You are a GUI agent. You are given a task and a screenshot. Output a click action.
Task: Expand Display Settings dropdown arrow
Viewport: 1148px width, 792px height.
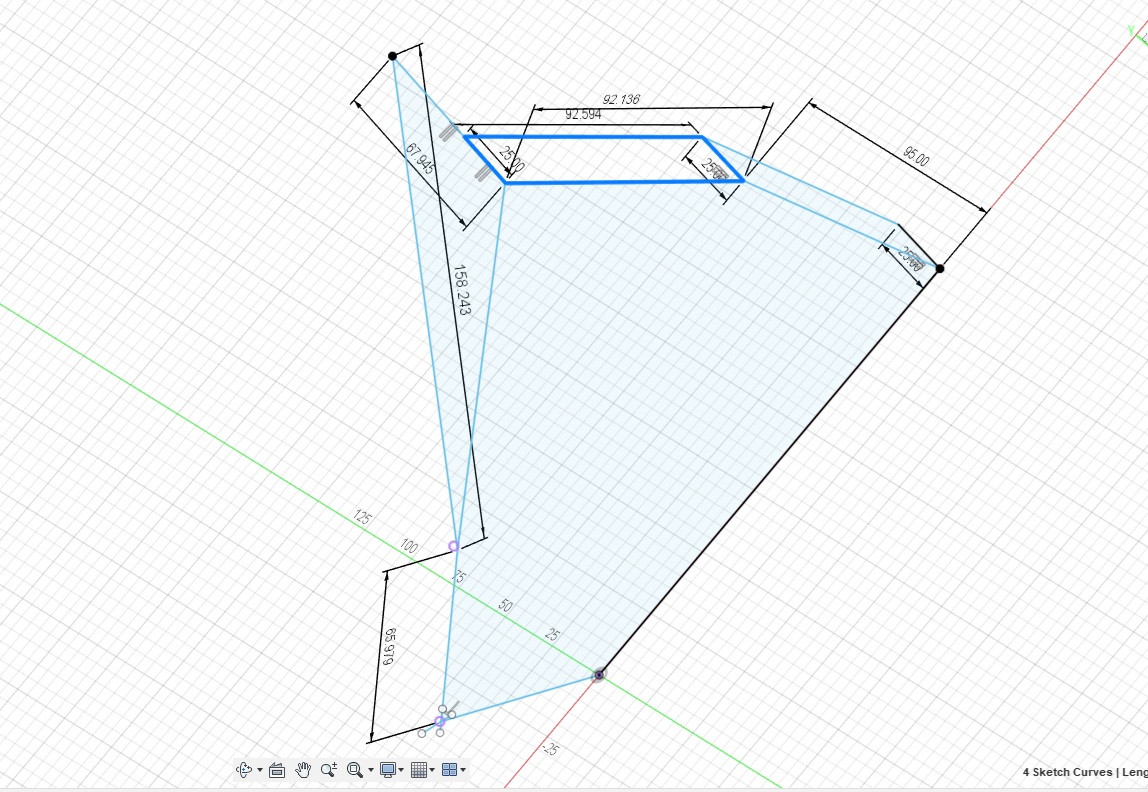click(401, 769)
